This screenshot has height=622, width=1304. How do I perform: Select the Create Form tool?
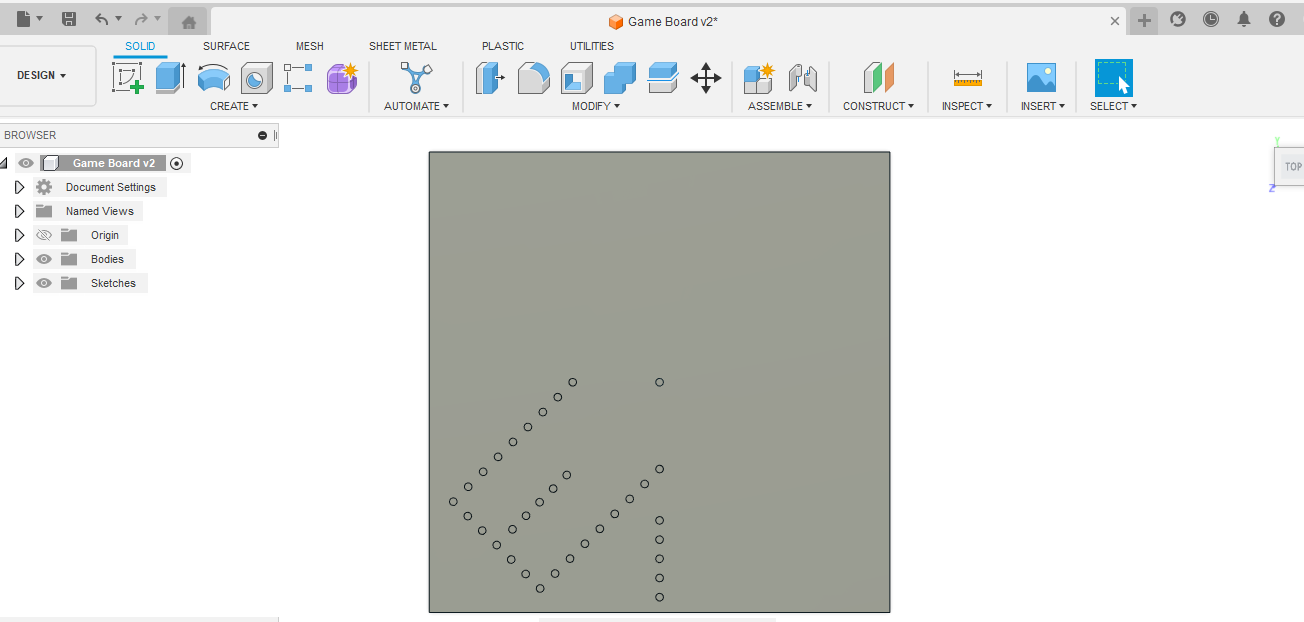coord(342,78)
